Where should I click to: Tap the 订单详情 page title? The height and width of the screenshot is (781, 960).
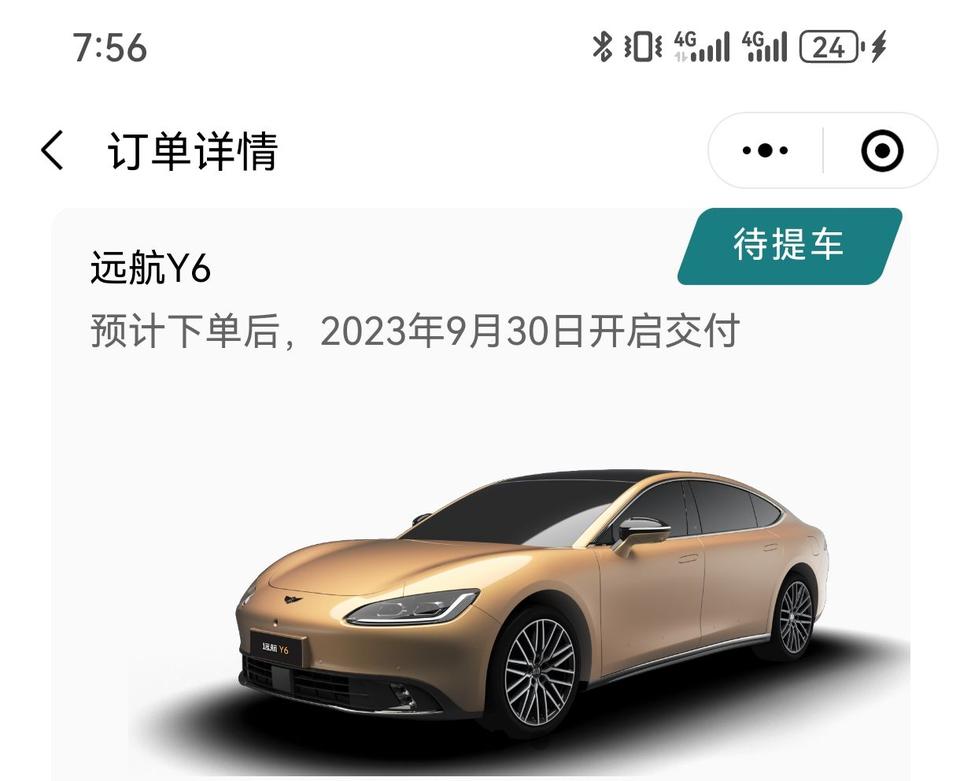coord(192,151)
